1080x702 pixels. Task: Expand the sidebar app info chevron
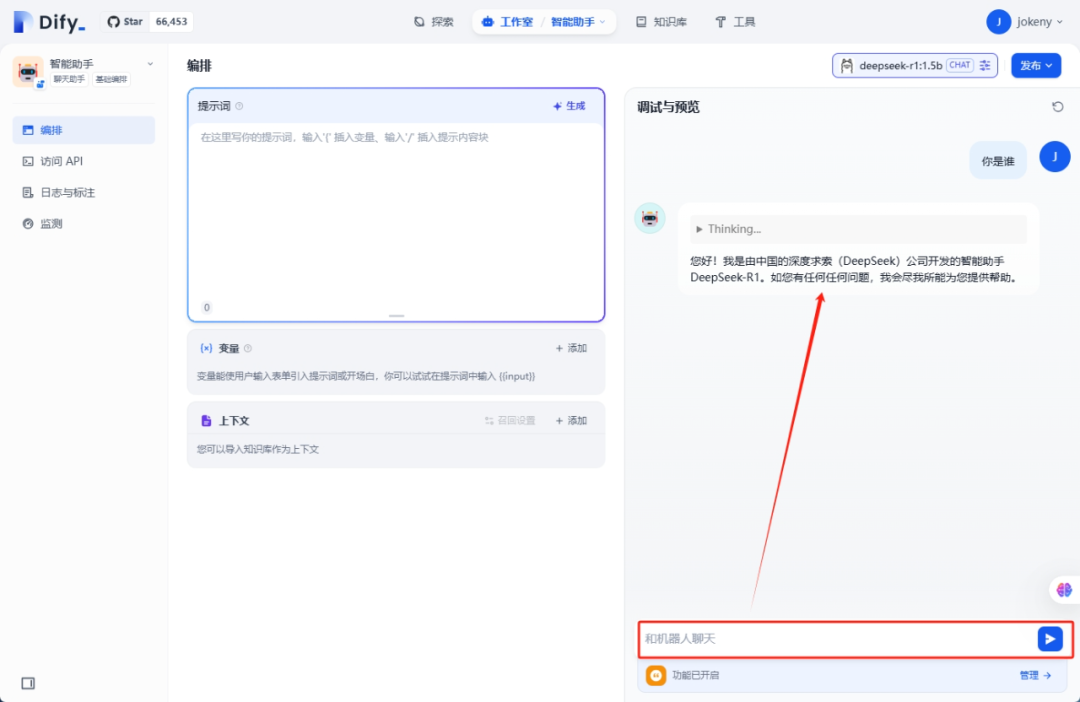[x=150, y=64]
